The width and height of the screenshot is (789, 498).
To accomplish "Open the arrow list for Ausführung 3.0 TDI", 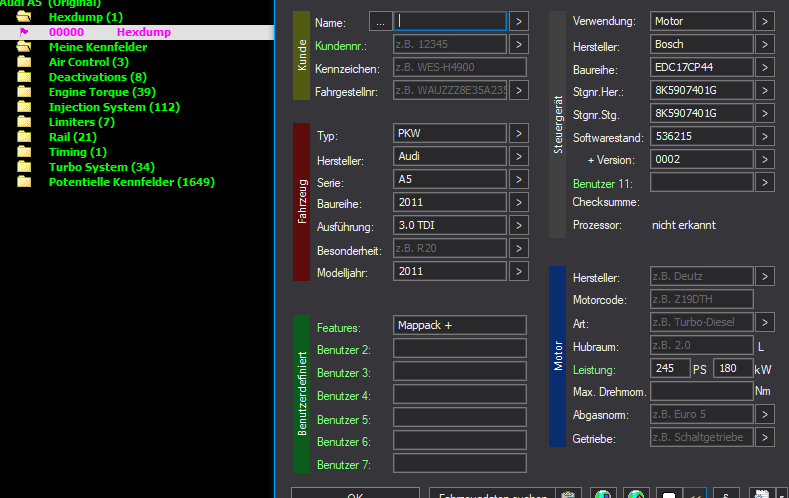I will 519,225.
